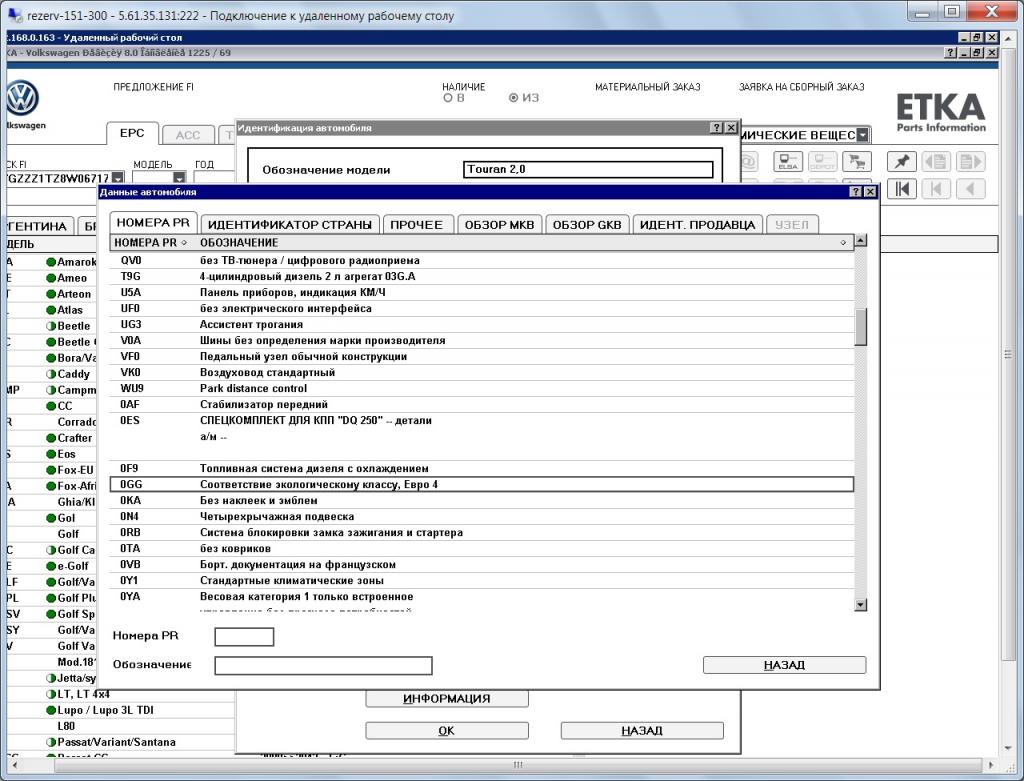Click the green dot beside Eos
This screenshot has width=1024, height=781.
tap(51, 454)
